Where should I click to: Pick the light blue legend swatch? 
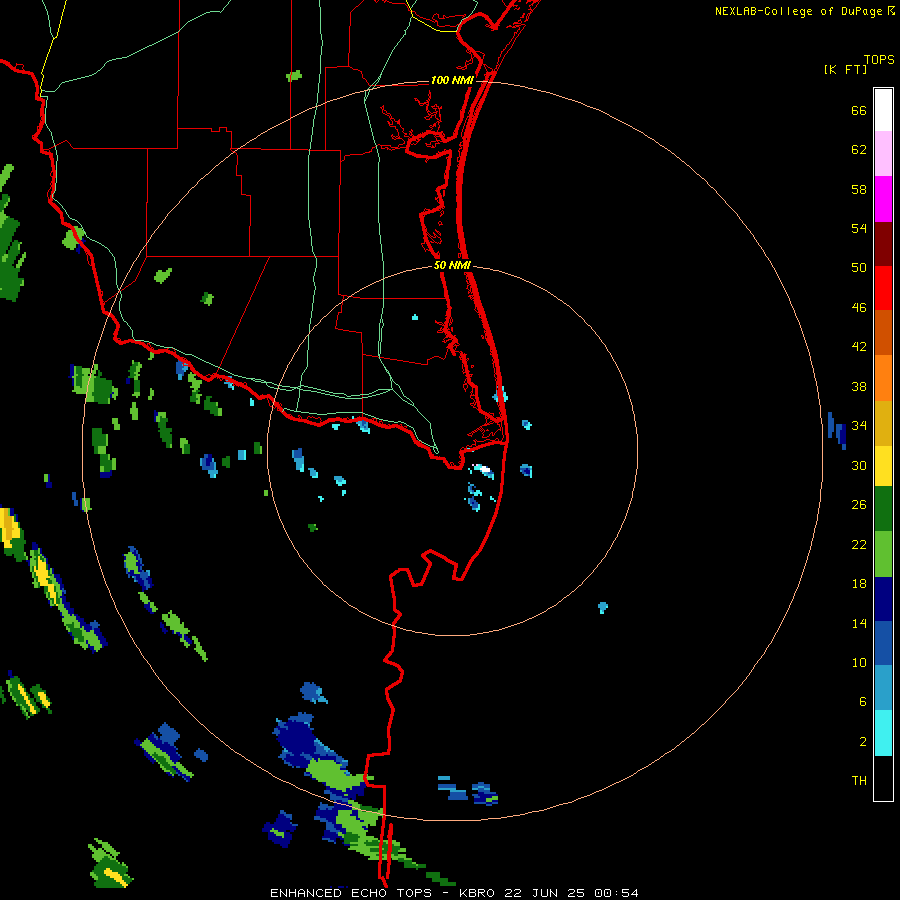(883, 688)
